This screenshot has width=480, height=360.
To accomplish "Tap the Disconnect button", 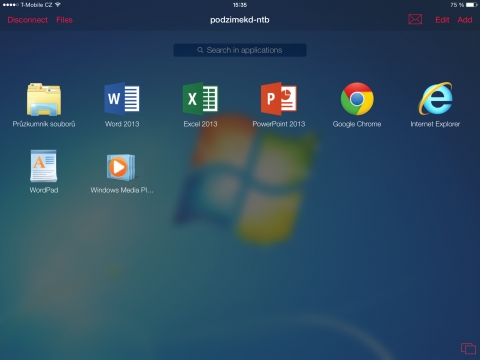I will [x=28, y=20].
